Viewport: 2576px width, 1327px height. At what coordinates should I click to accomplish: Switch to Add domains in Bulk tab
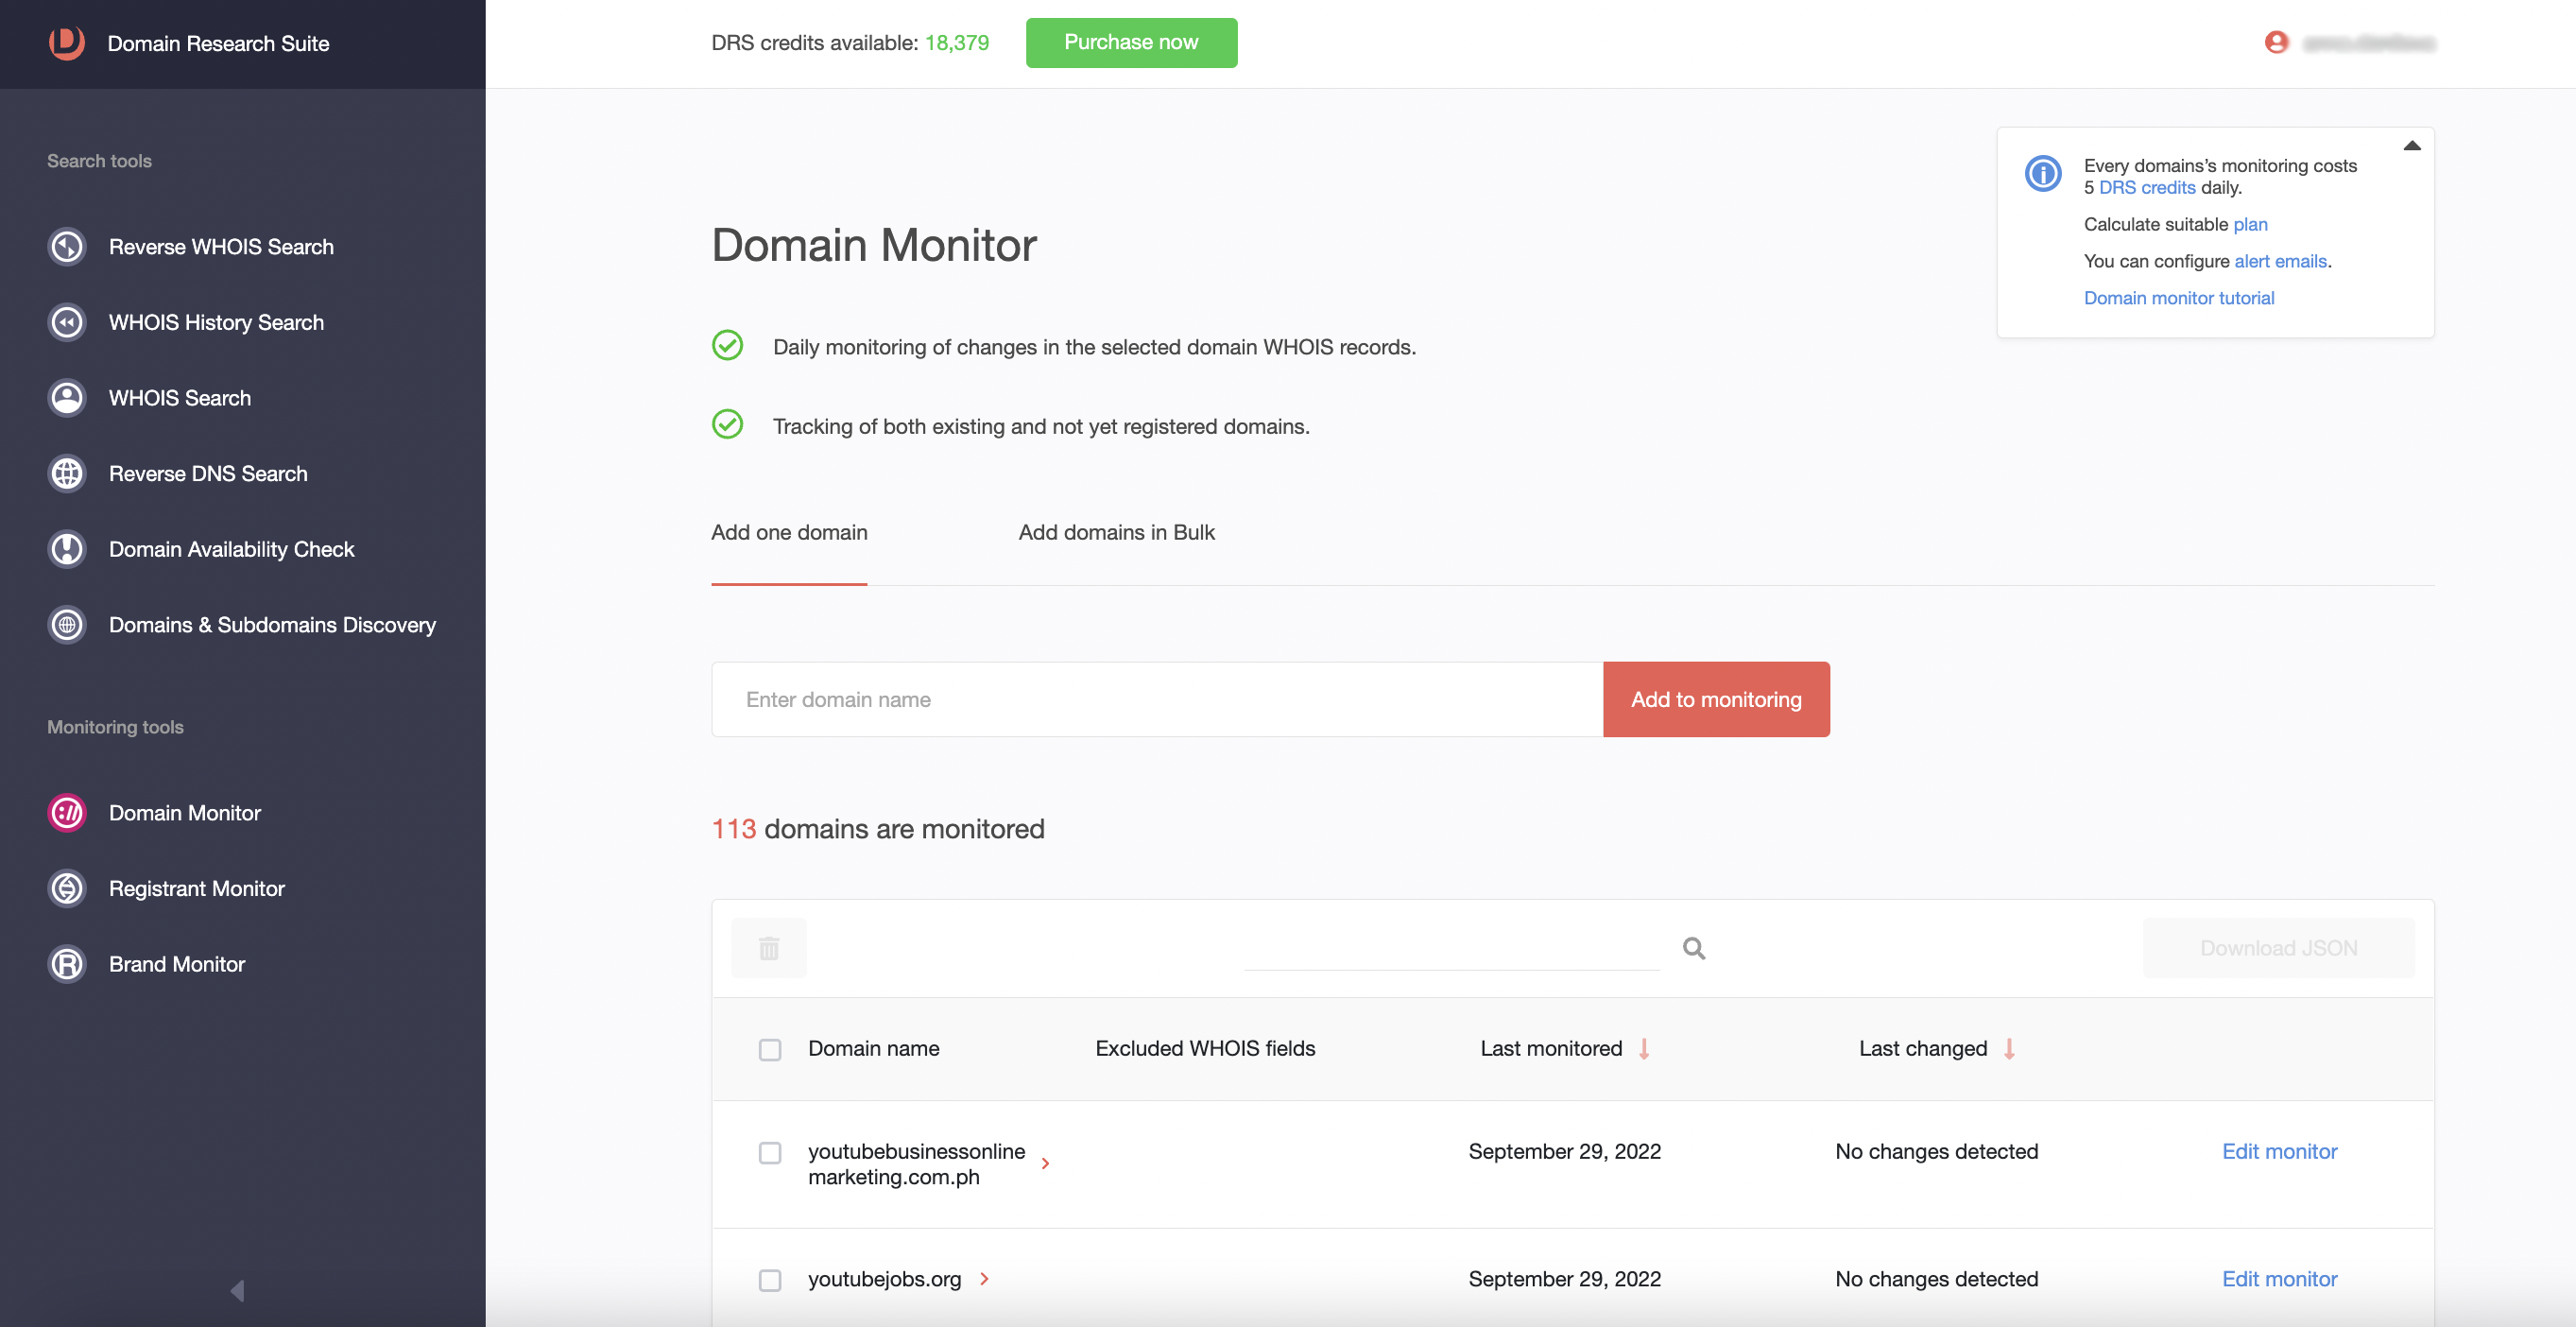[1115, 530]
